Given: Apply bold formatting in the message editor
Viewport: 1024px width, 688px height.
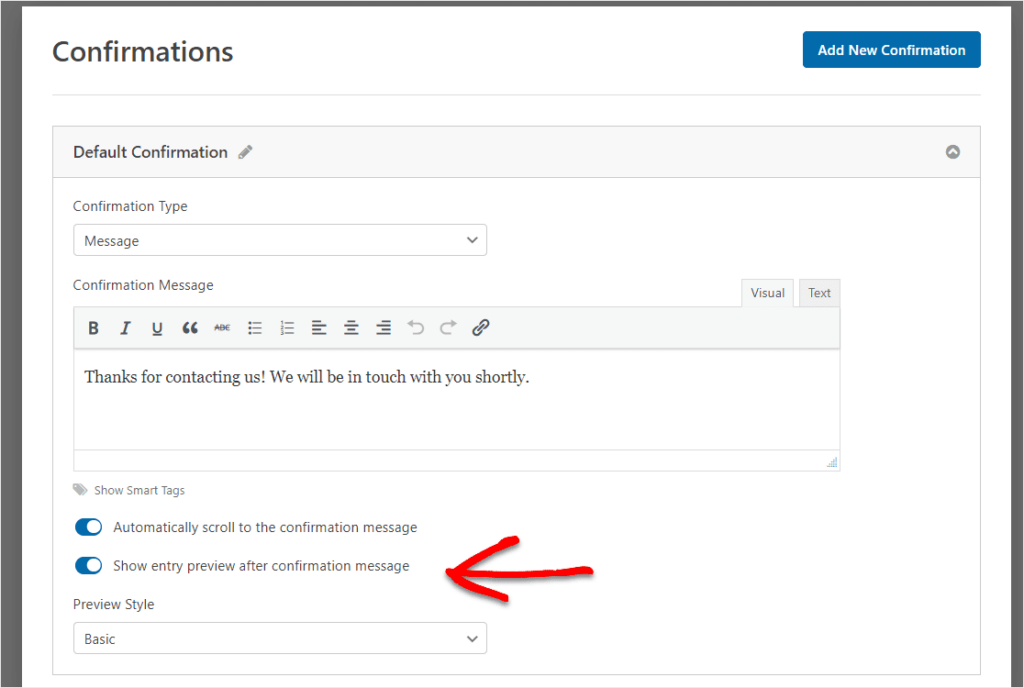Looking at the screenshot, I should [x=93, y=327].
